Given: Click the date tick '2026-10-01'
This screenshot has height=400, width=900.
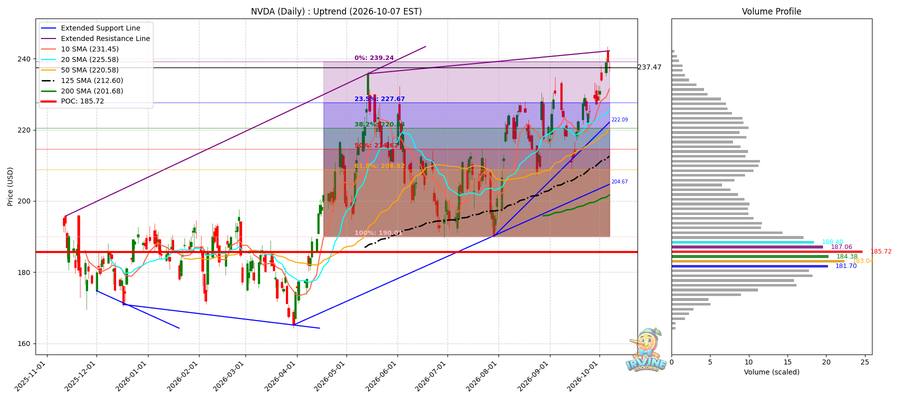Looking at the screenshot, I should pyautogui.click(x=586, y=376).
